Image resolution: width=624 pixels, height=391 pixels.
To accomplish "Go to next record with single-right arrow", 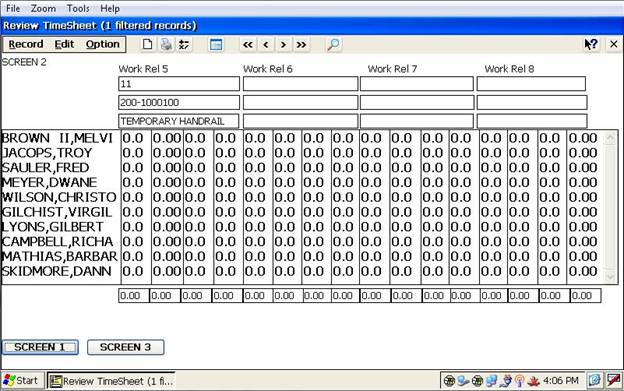I will click(283, 45).
